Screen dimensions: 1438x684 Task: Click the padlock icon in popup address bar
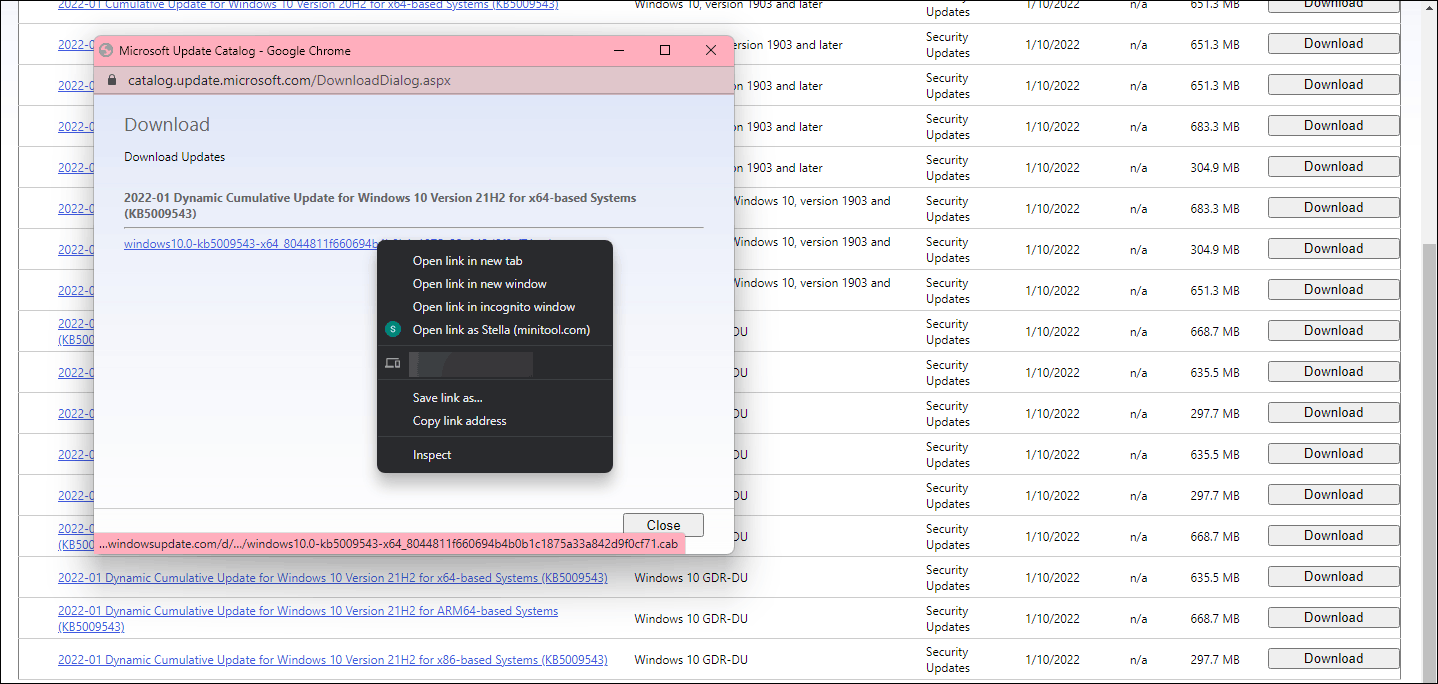[111, 80]
